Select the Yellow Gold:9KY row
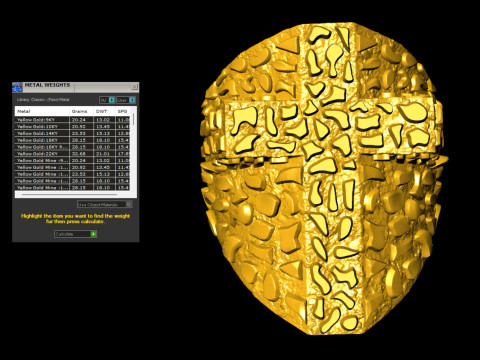 tap(72, 120)
